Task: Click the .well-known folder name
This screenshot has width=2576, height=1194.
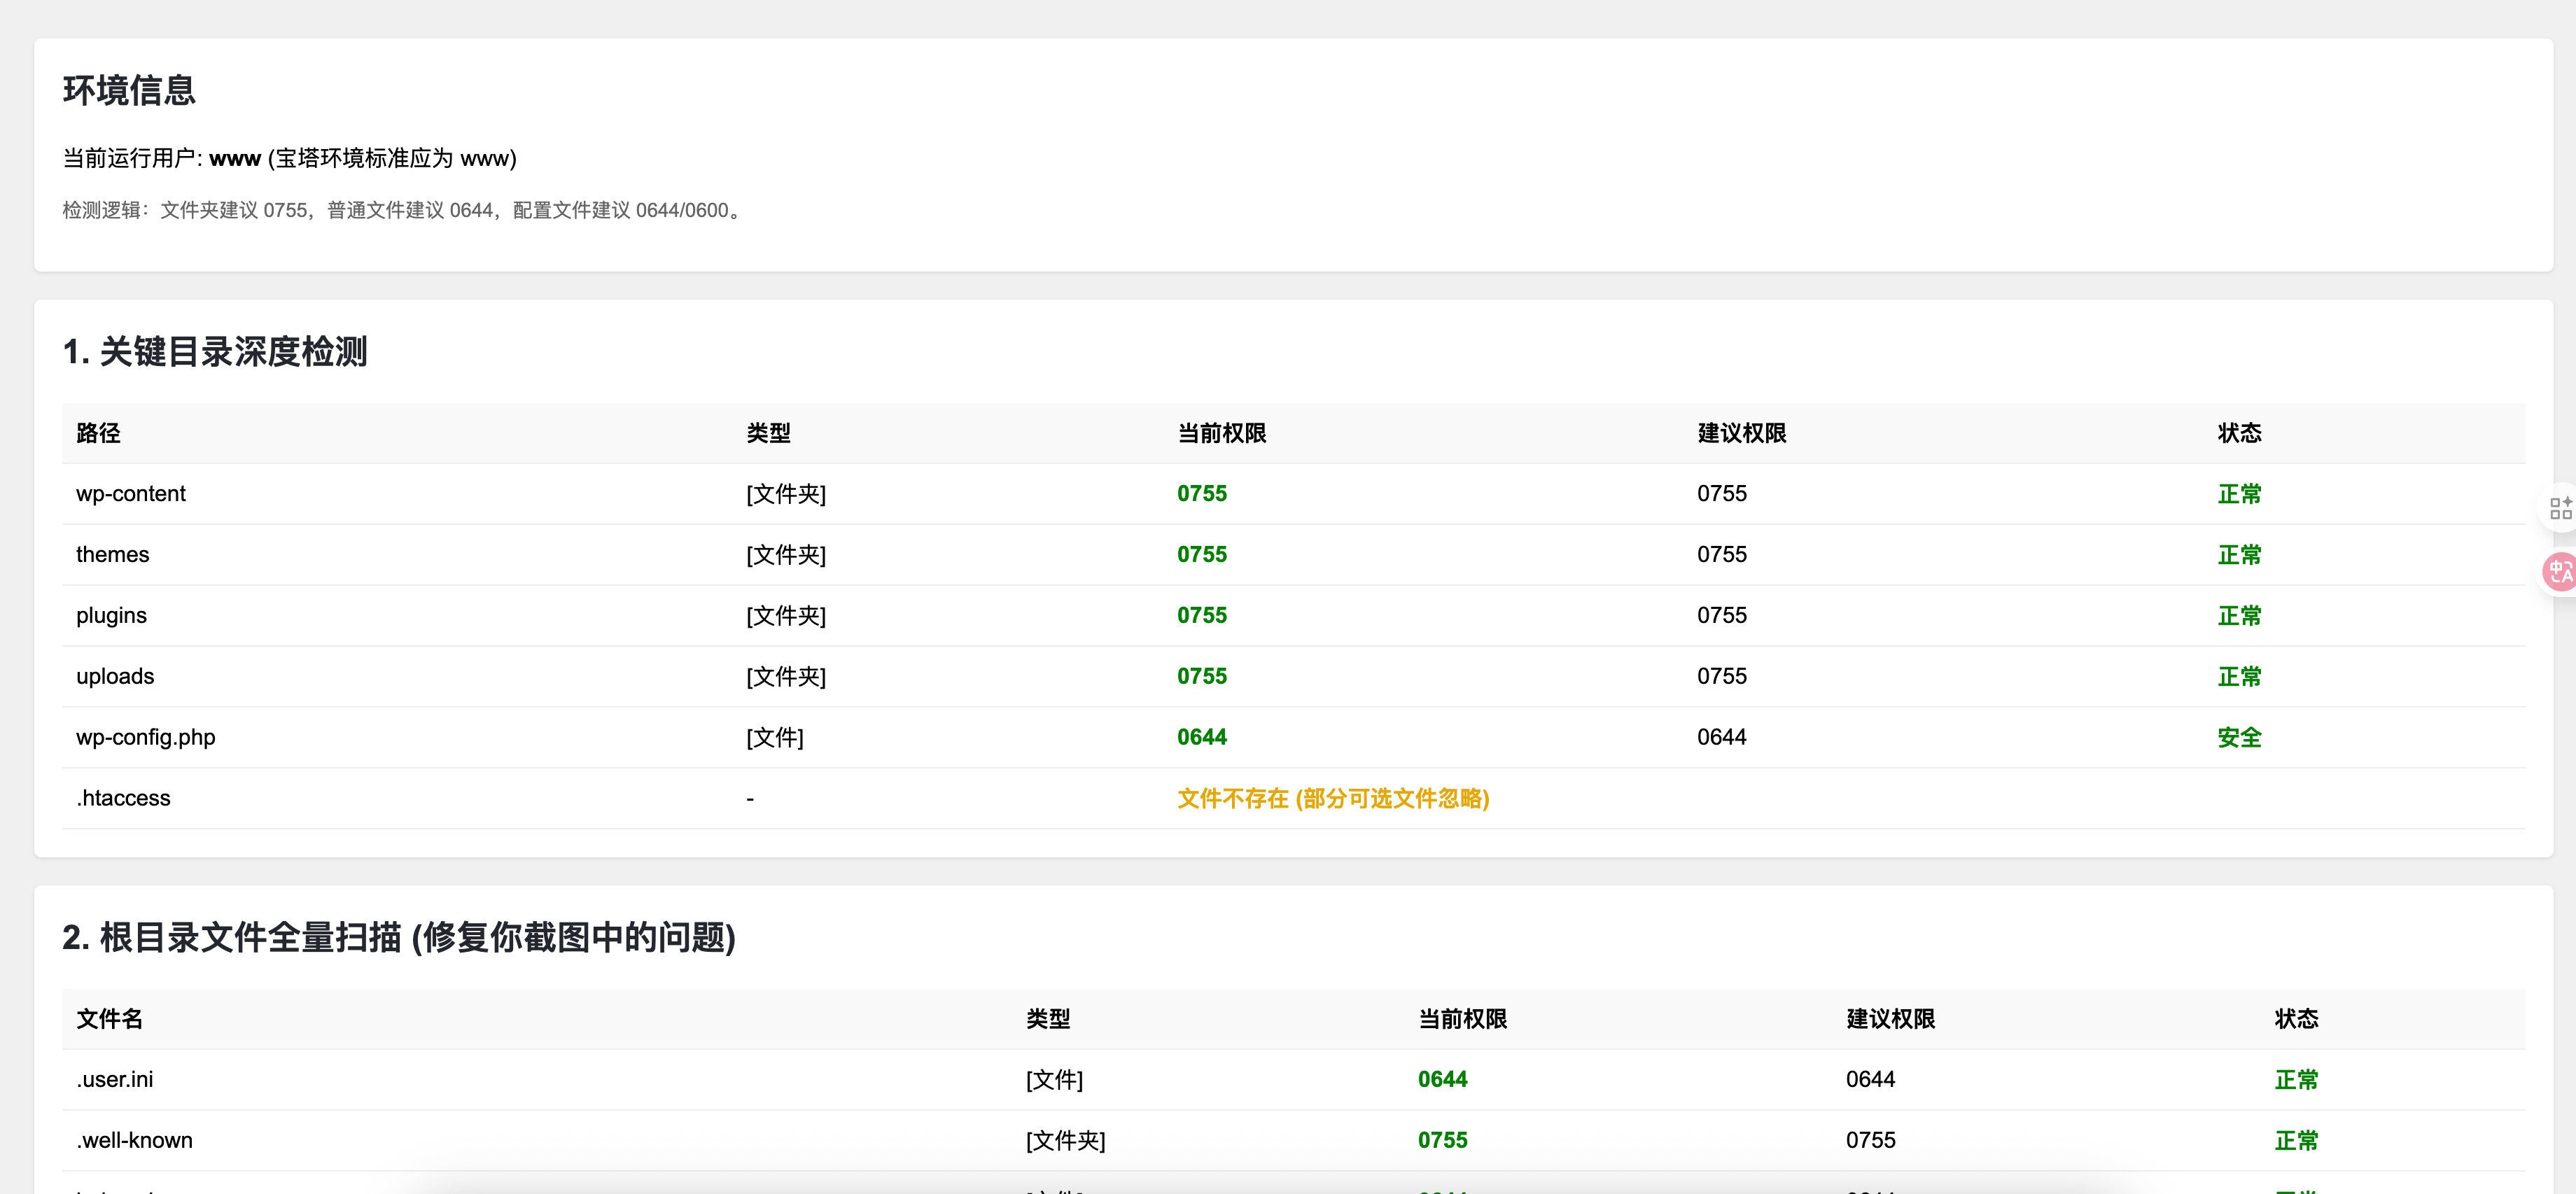Action: (x=134, y=1141)
